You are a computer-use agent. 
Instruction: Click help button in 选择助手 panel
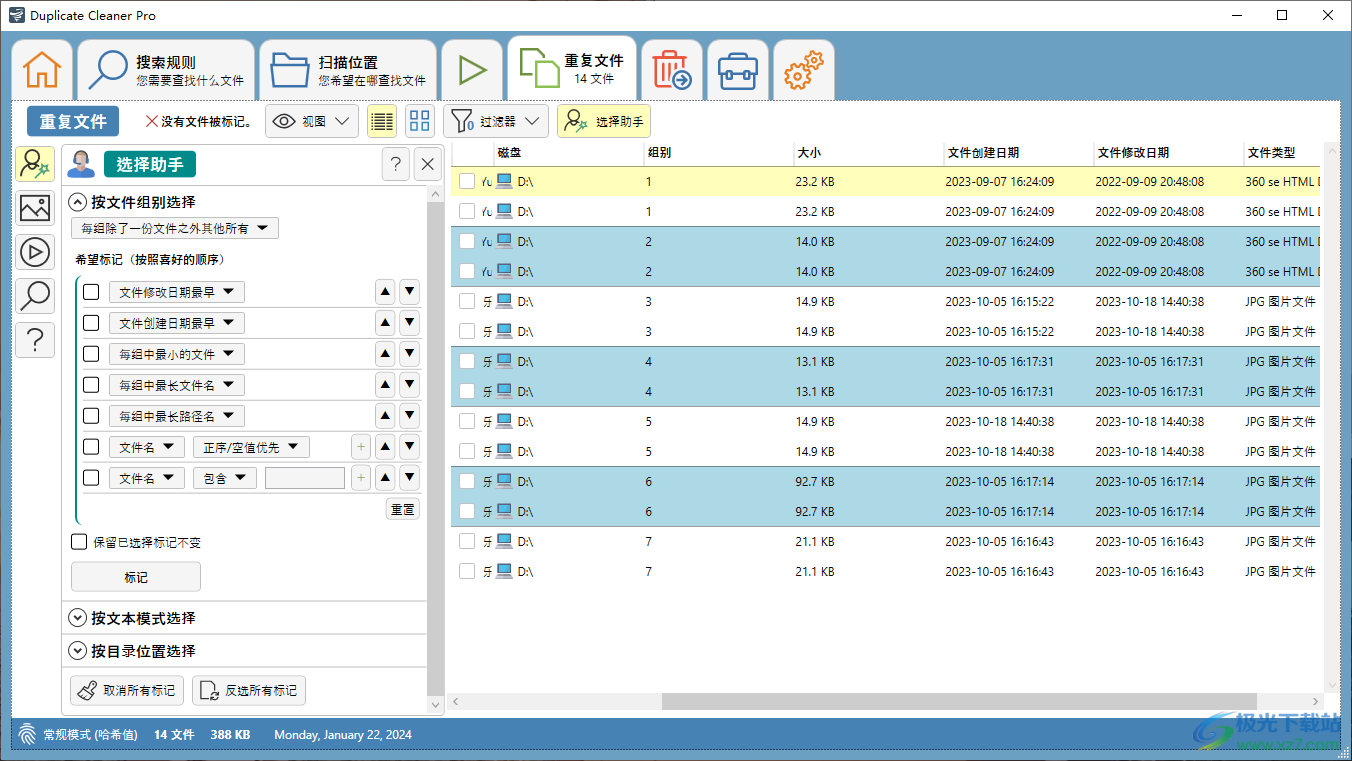(x=396, y=165)
